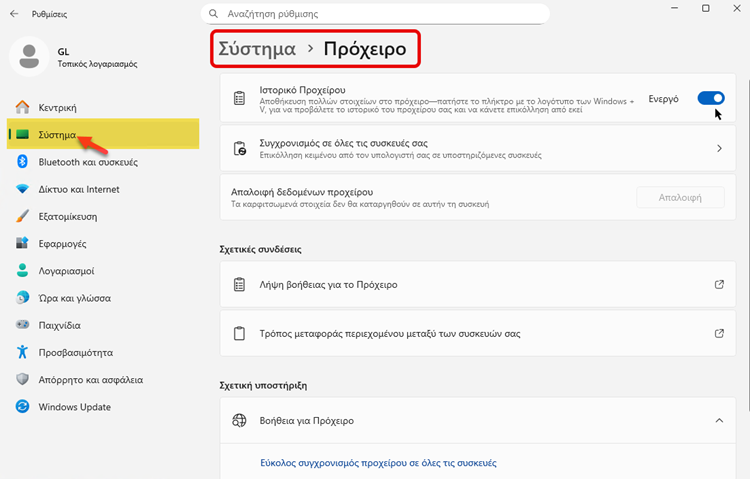Click the Σχετική υποστήριξη heading

pyautogui.click(x=263, y=385)
